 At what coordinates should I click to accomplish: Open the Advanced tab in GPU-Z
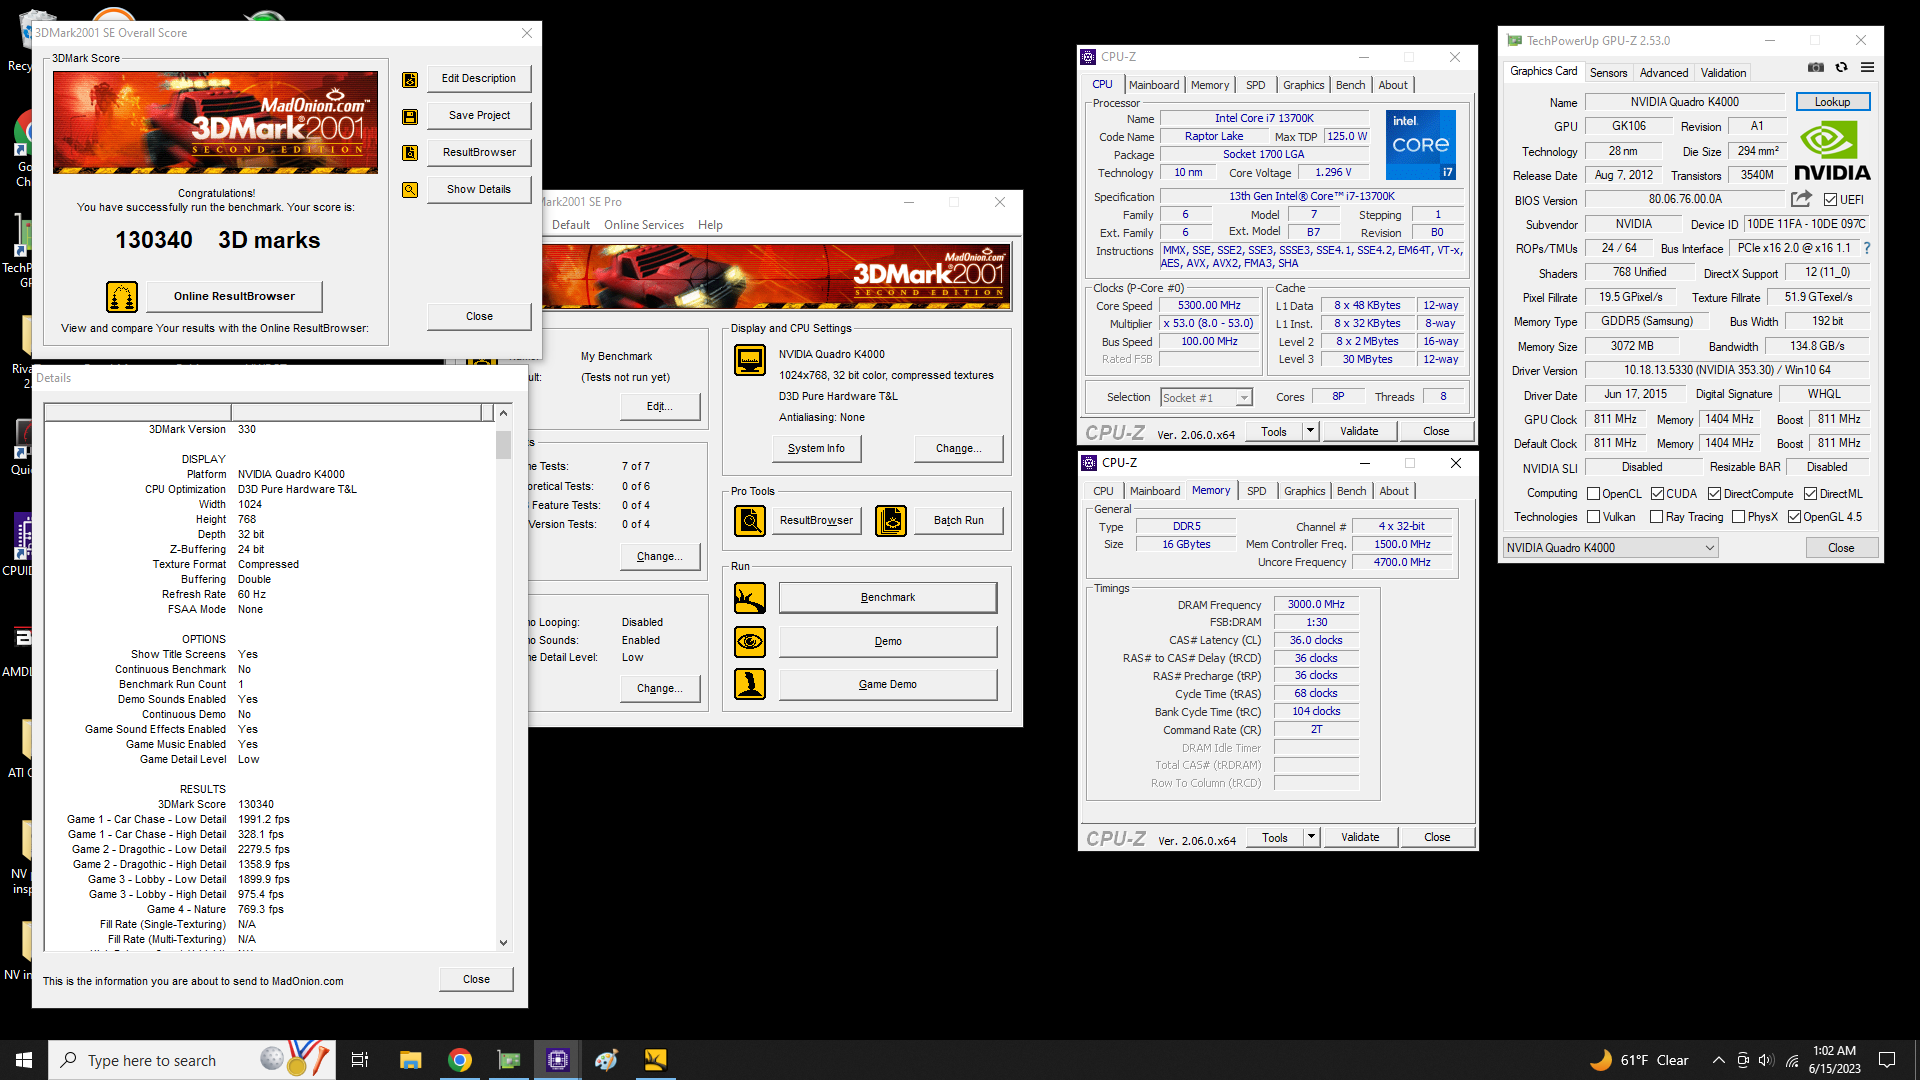[x=1664, y=73]
